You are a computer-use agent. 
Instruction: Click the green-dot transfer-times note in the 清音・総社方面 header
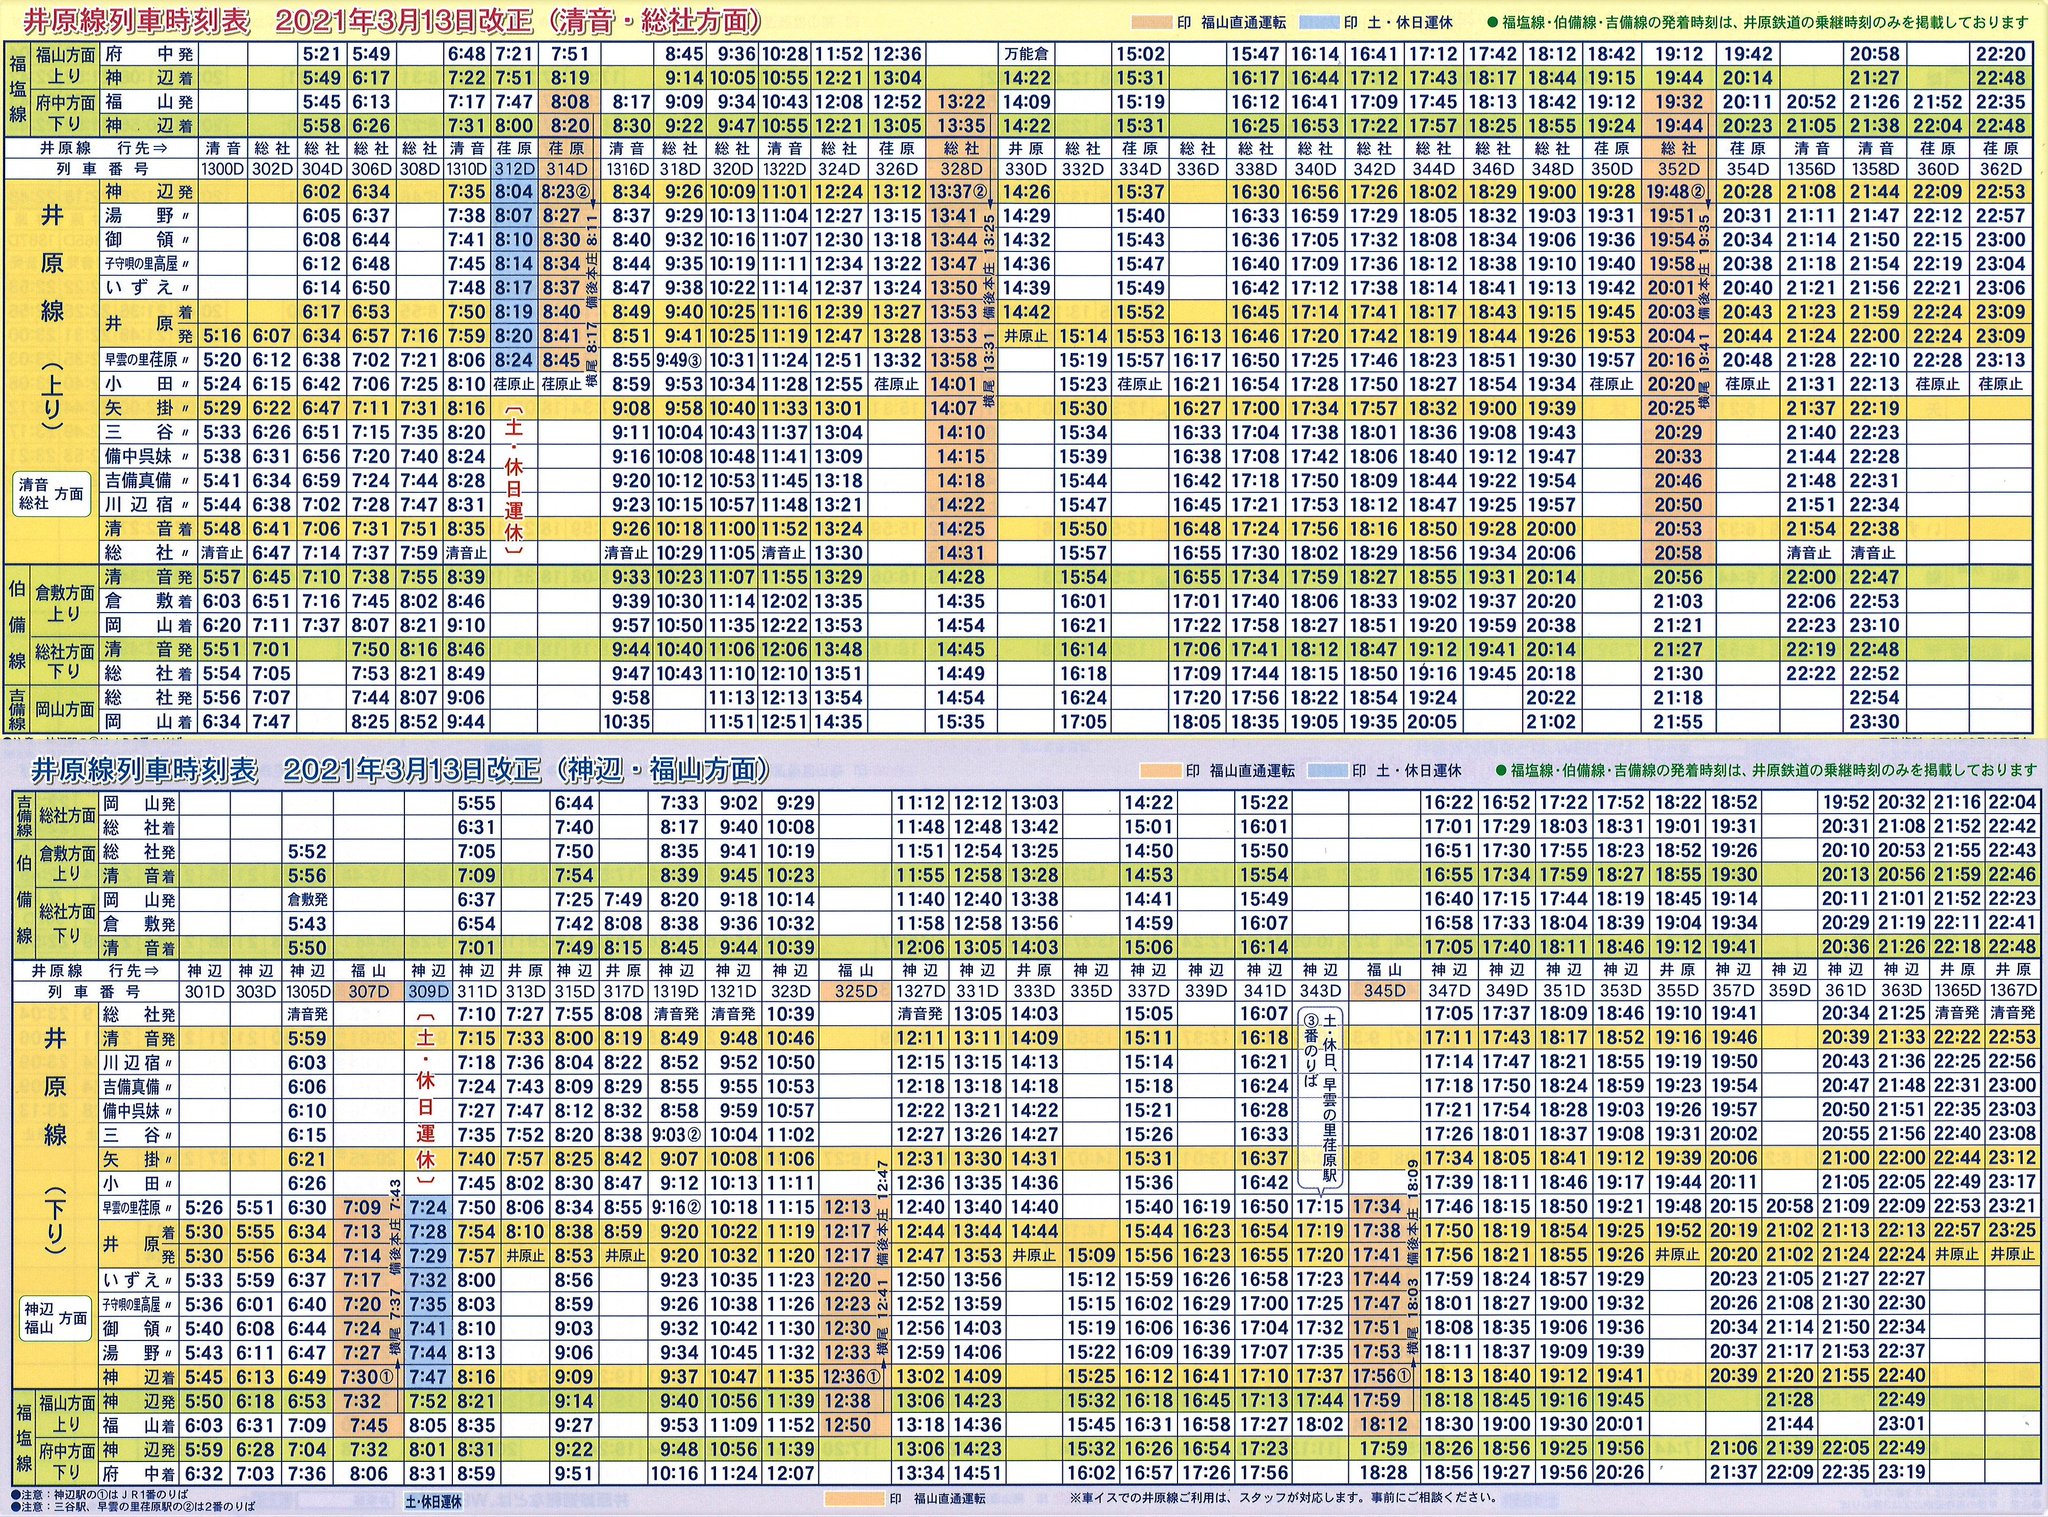[x=1757, y=22]
